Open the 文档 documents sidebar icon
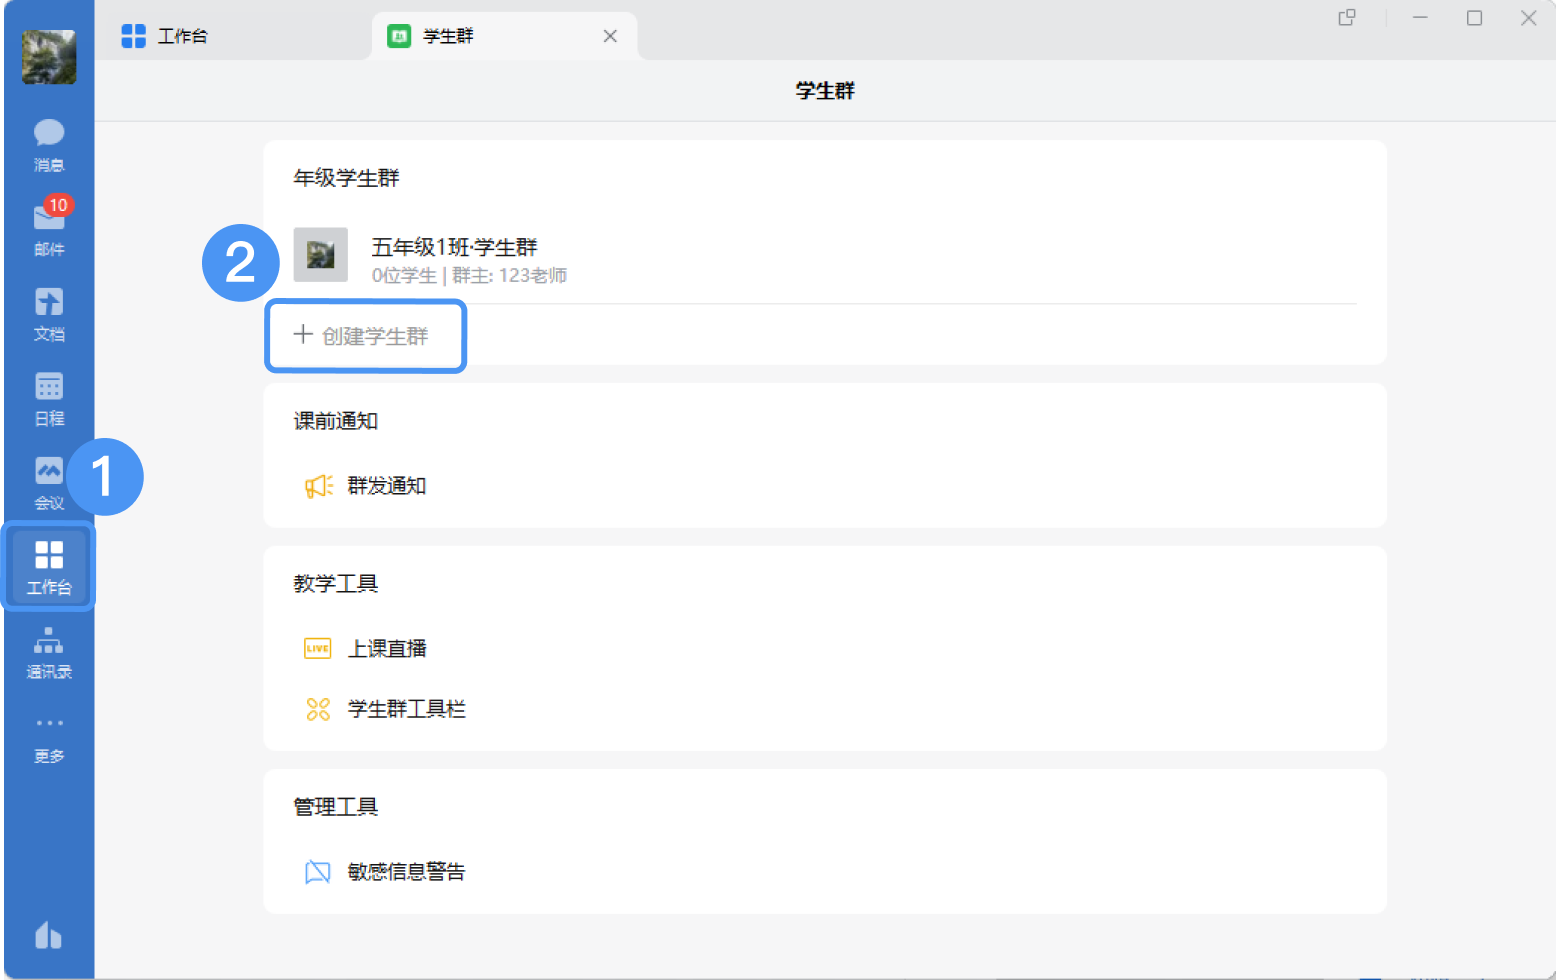The height and width of the screenshot is (980, 1556). click(48, 313)
